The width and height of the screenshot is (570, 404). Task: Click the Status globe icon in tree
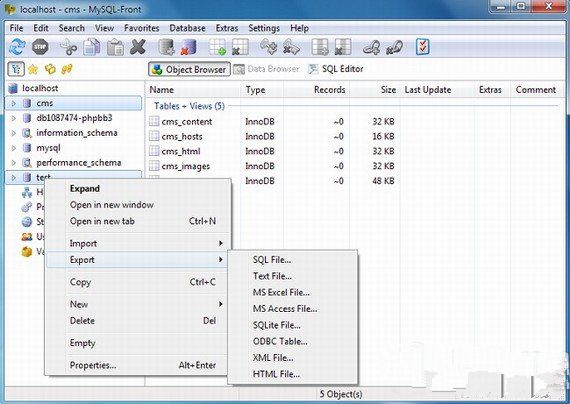[27, 221]
